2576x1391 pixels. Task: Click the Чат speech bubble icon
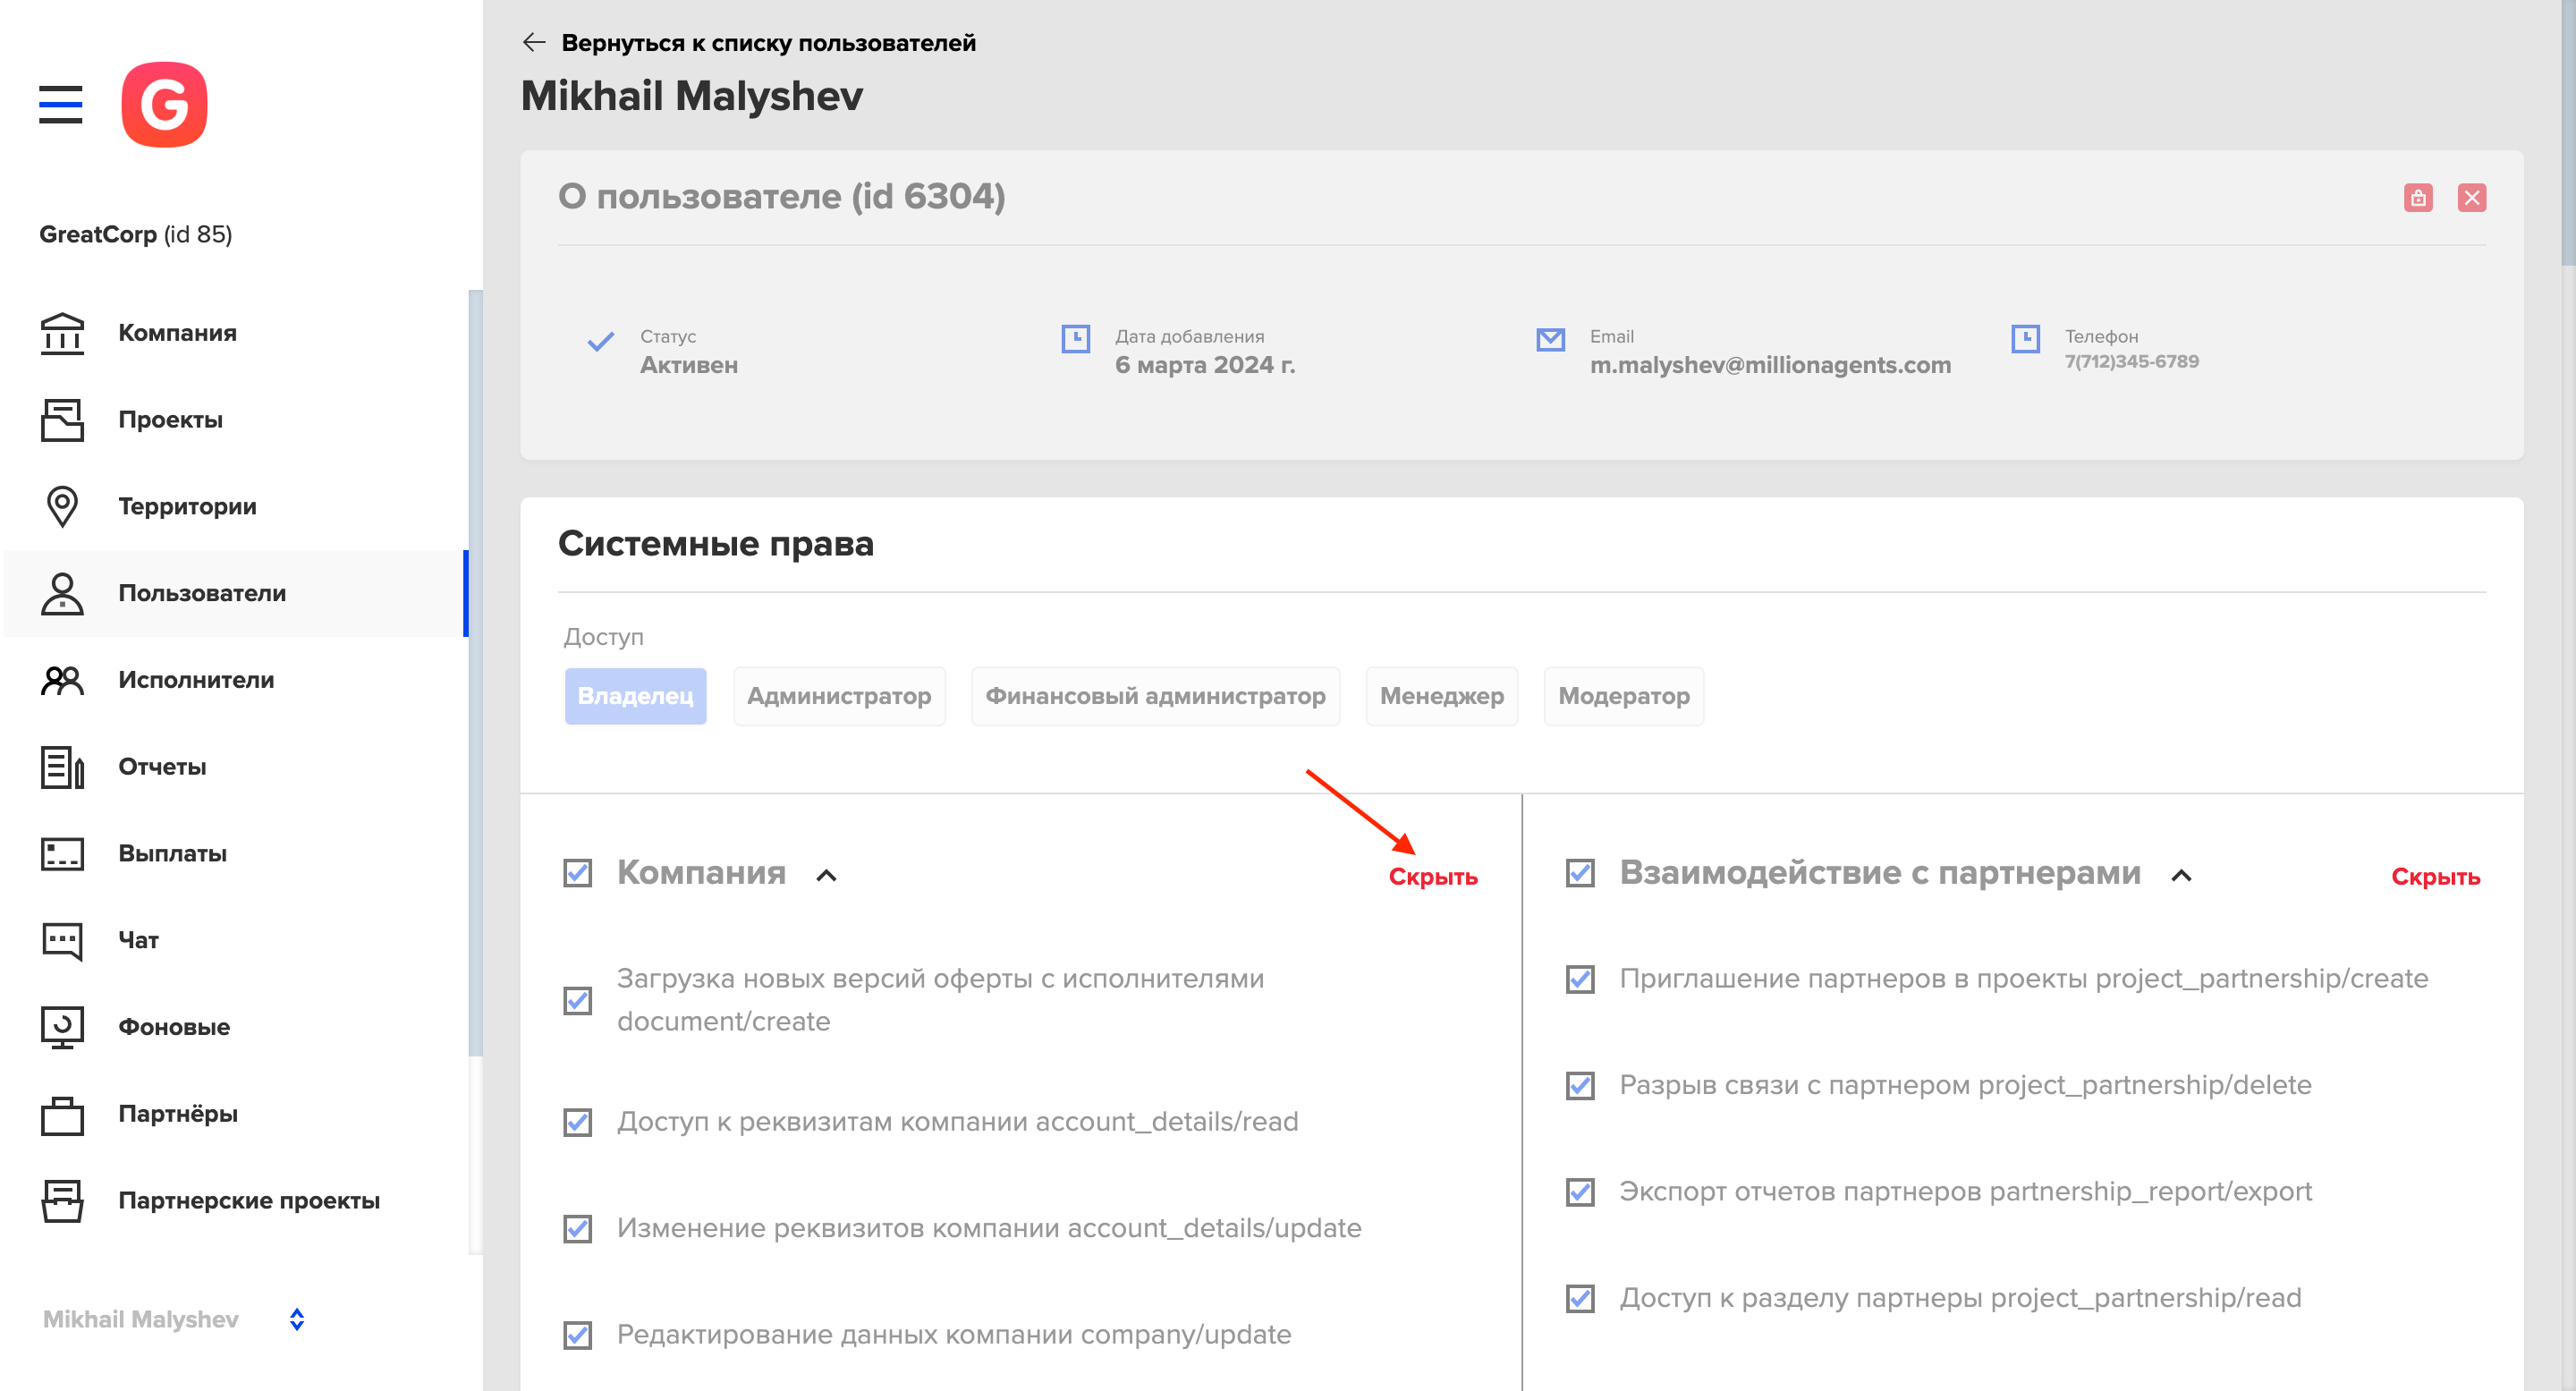pyautogui.click(x=62, y=940)
